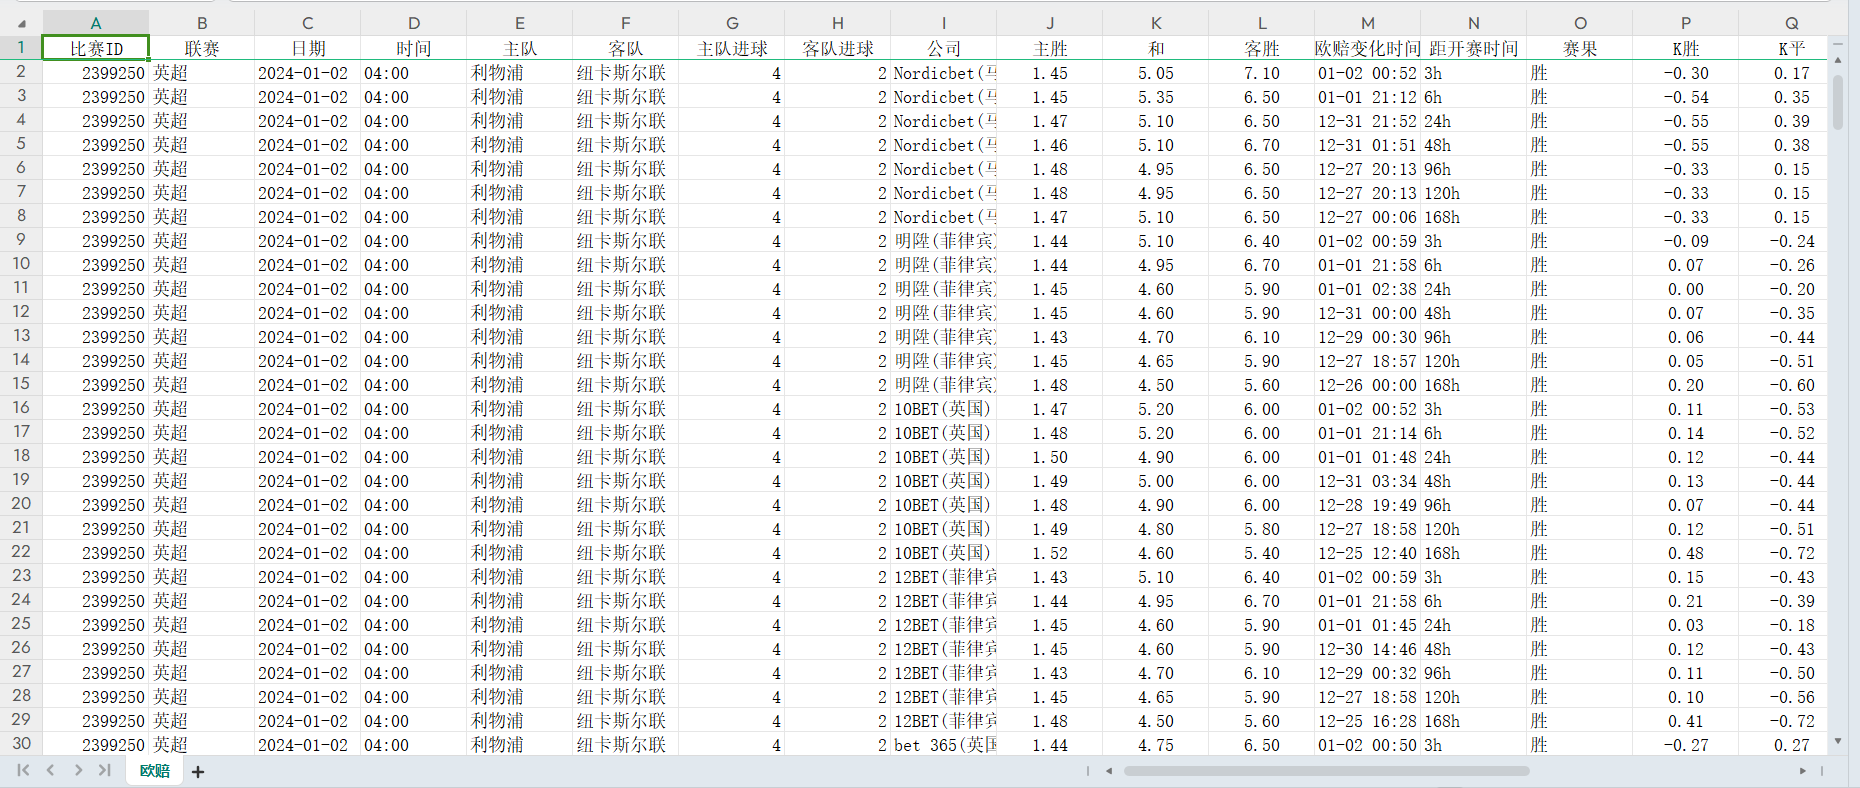Click 6.70 客胜 value in row 5
The image size is (1860, 788).
point(1262,145)
